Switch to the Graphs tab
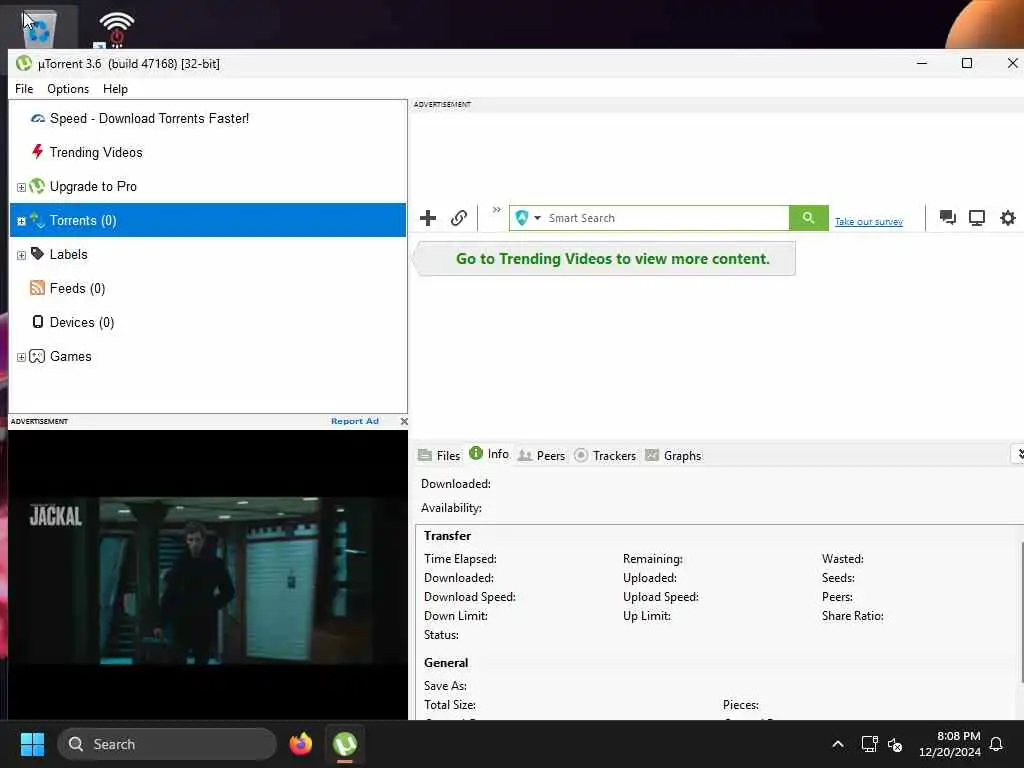This screenshot has height=768, width=1024. 673,455
